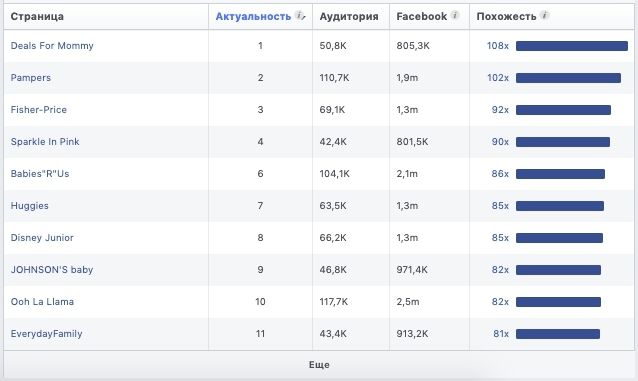Expand more rows with Еще button
638x381 pixels.
pos(319,365)
